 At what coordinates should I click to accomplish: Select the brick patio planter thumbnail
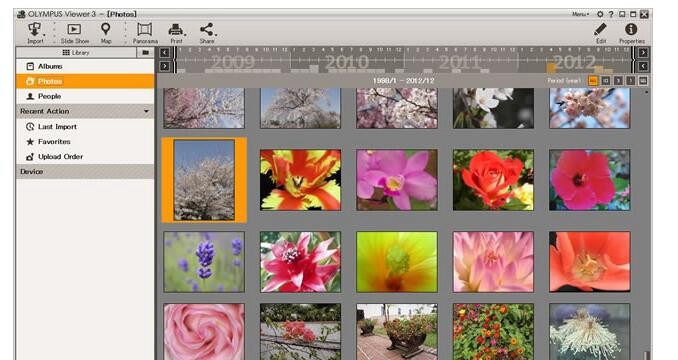pos(397,331)
